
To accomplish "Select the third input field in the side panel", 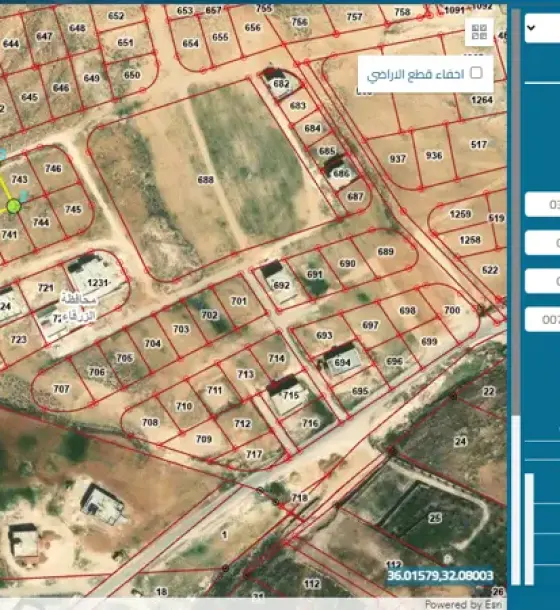I will click(543, 281).
